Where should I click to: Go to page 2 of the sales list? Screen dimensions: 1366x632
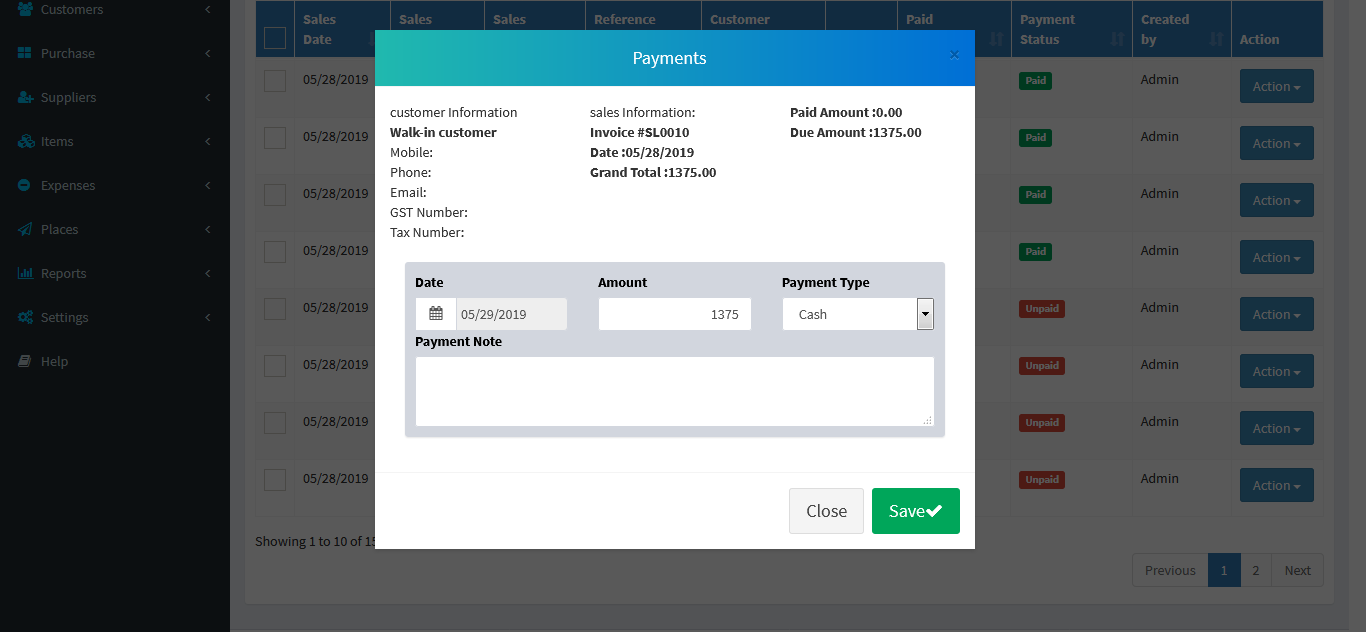(1256, 570)
